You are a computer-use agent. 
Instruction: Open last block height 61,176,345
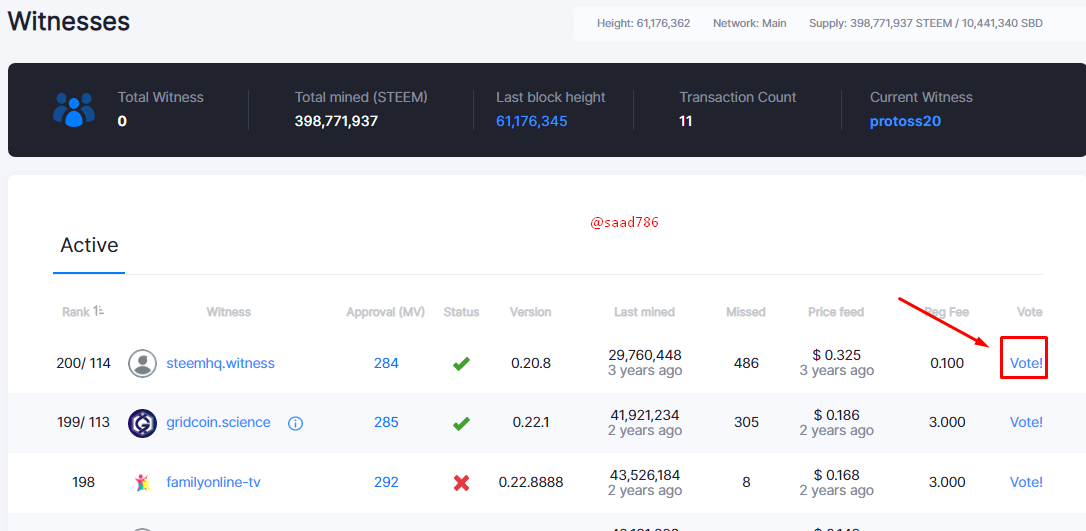pyautogui.click(x=531, y=121)
